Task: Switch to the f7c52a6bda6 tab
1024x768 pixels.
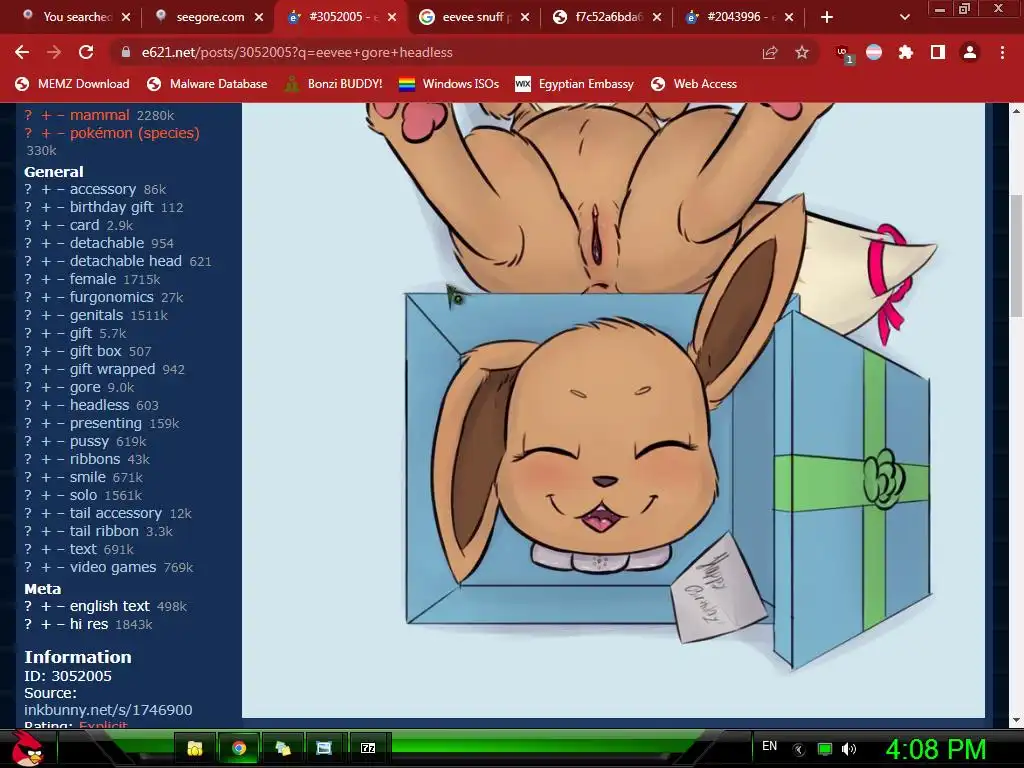Action: click(606, 17)
